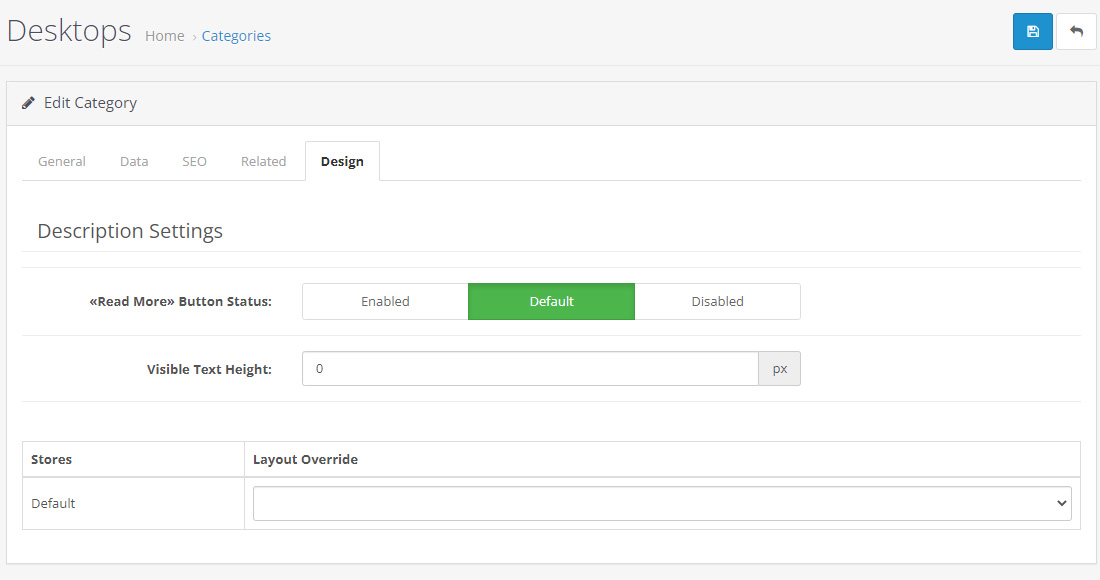Open the Data tab

[x=134, y=161]
